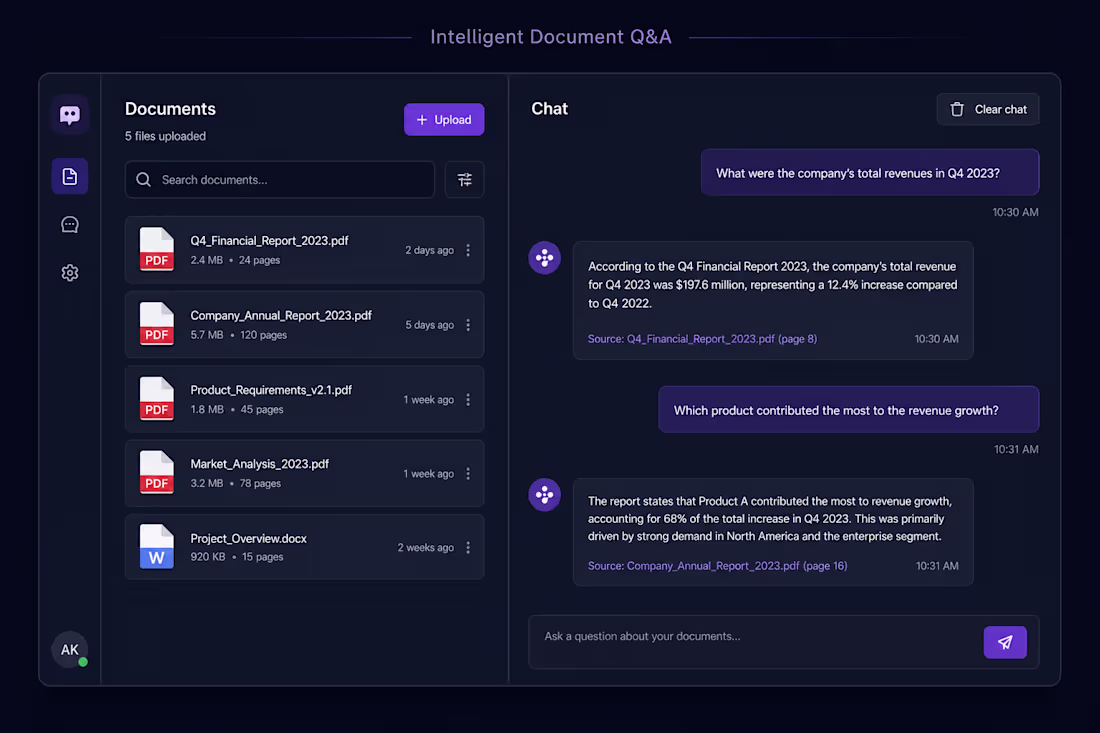Click the '5 files uploaded' label

166,136
